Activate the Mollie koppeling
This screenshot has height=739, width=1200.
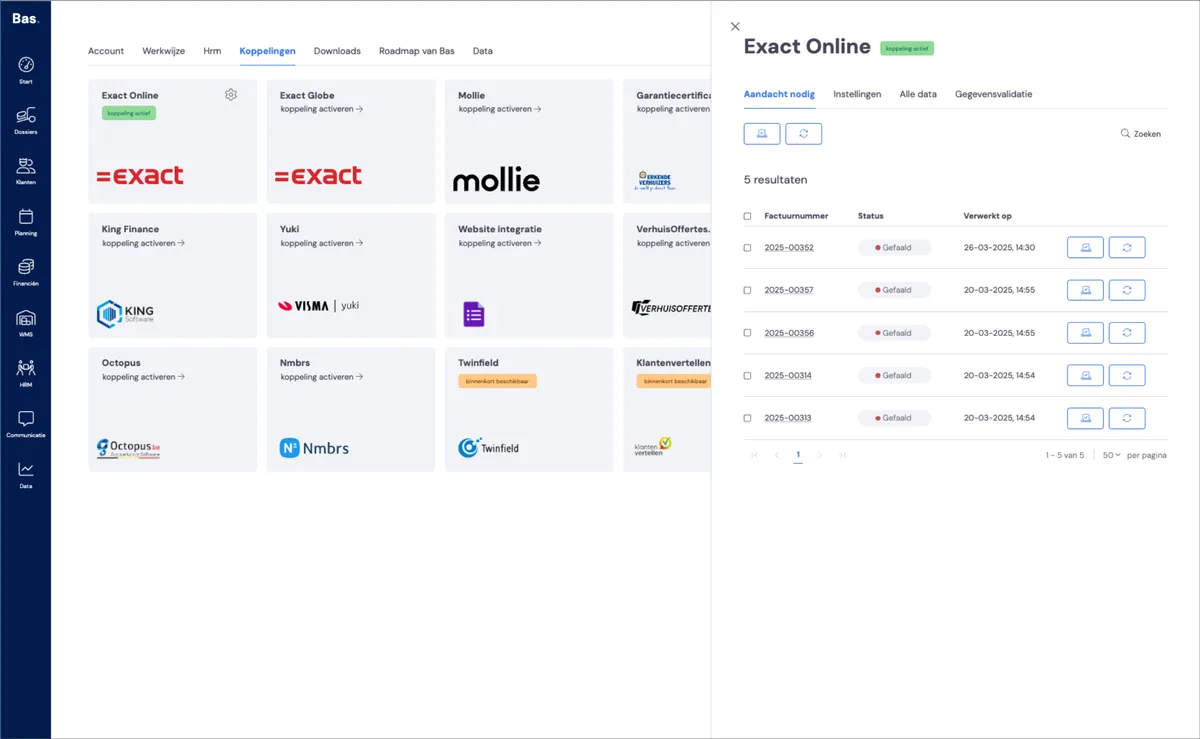click(500, 109)
